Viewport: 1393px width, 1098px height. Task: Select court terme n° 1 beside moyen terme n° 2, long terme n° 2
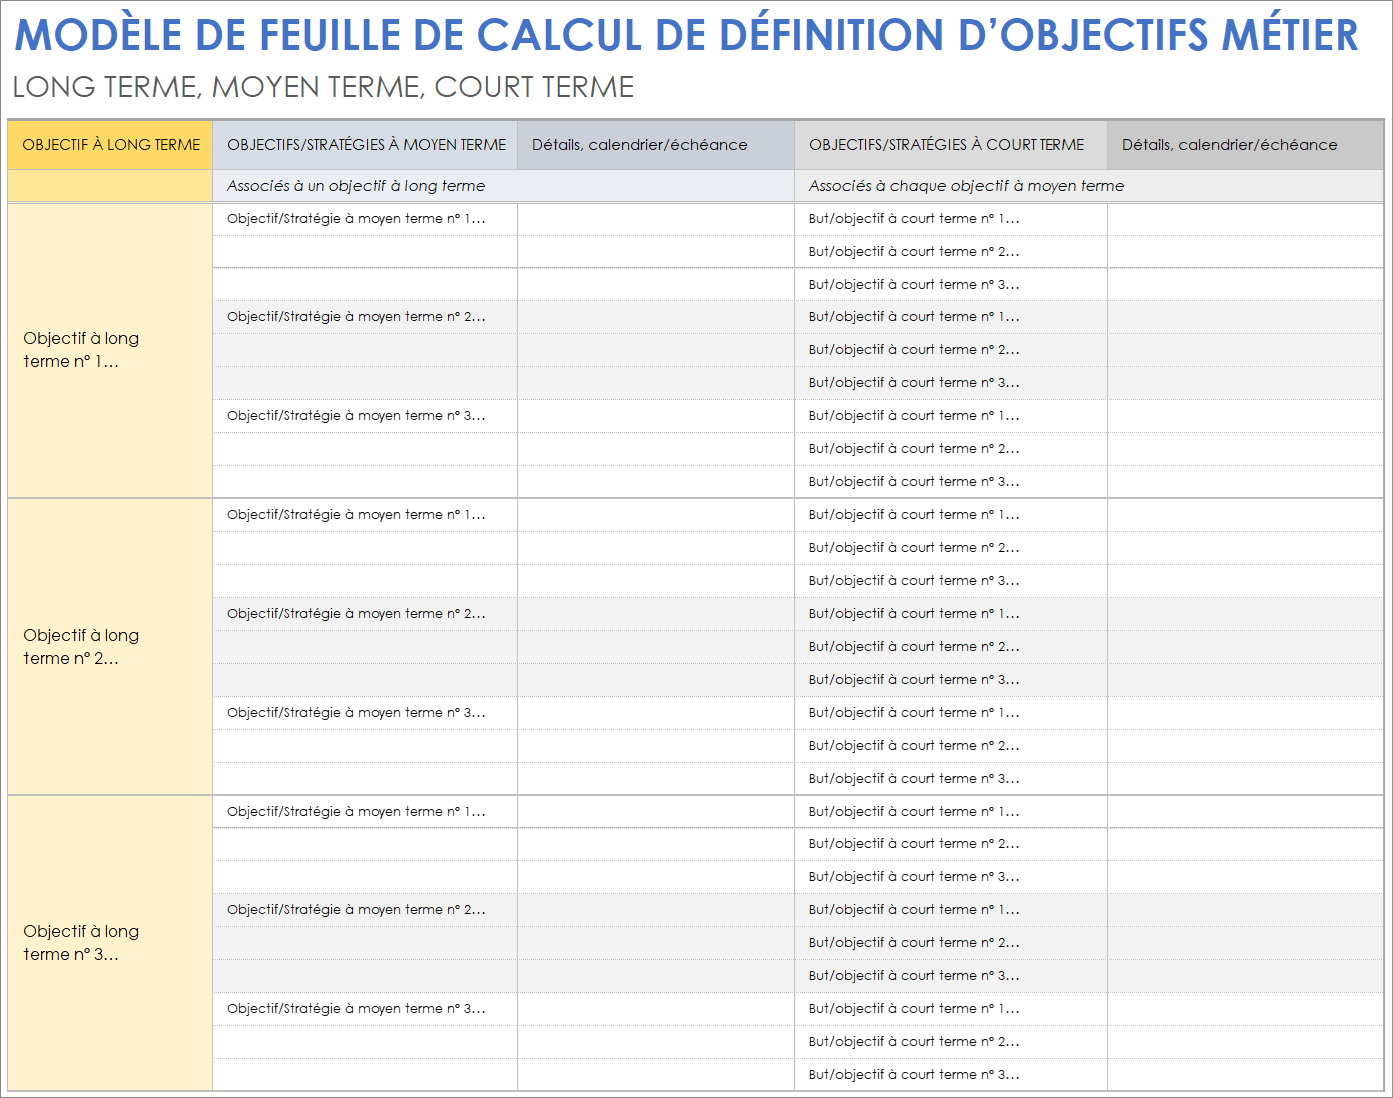click(951, 614)
